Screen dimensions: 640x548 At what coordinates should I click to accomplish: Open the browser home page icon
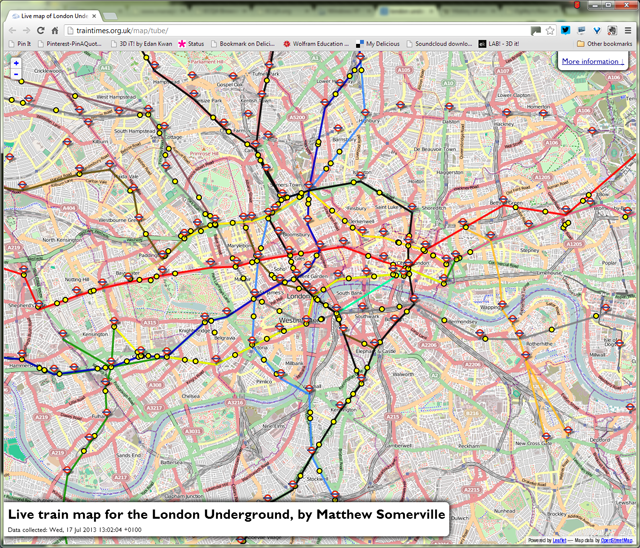(x=55, y=31)
